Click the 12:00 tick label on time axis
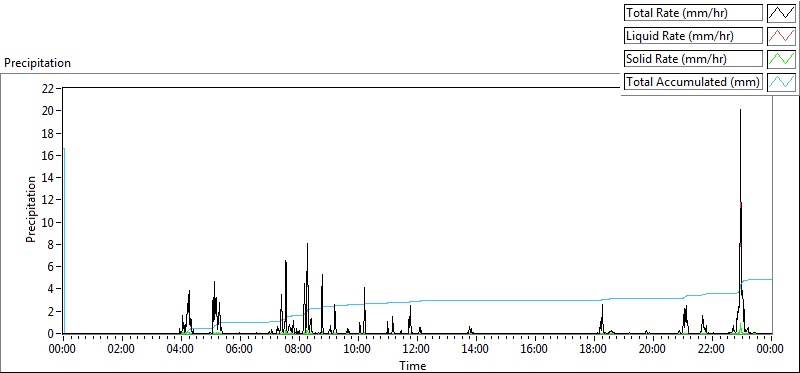800x373 pixels. pyautogui.click(x=417, y=349)
